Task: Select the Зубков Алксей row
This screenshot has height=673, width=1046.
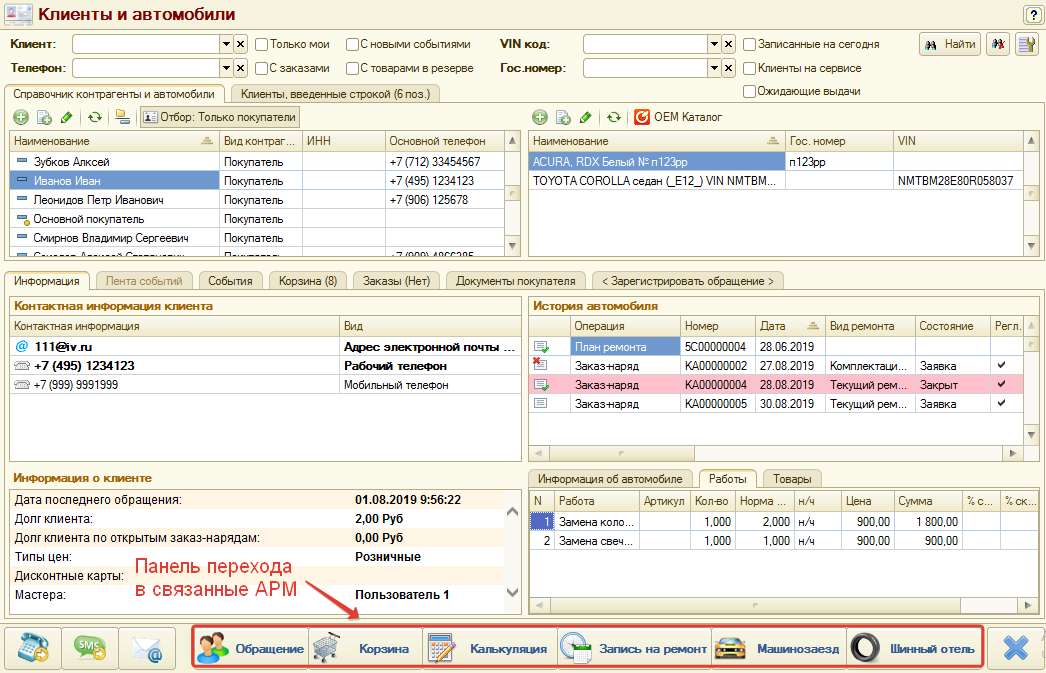Action: coord(257,161)
